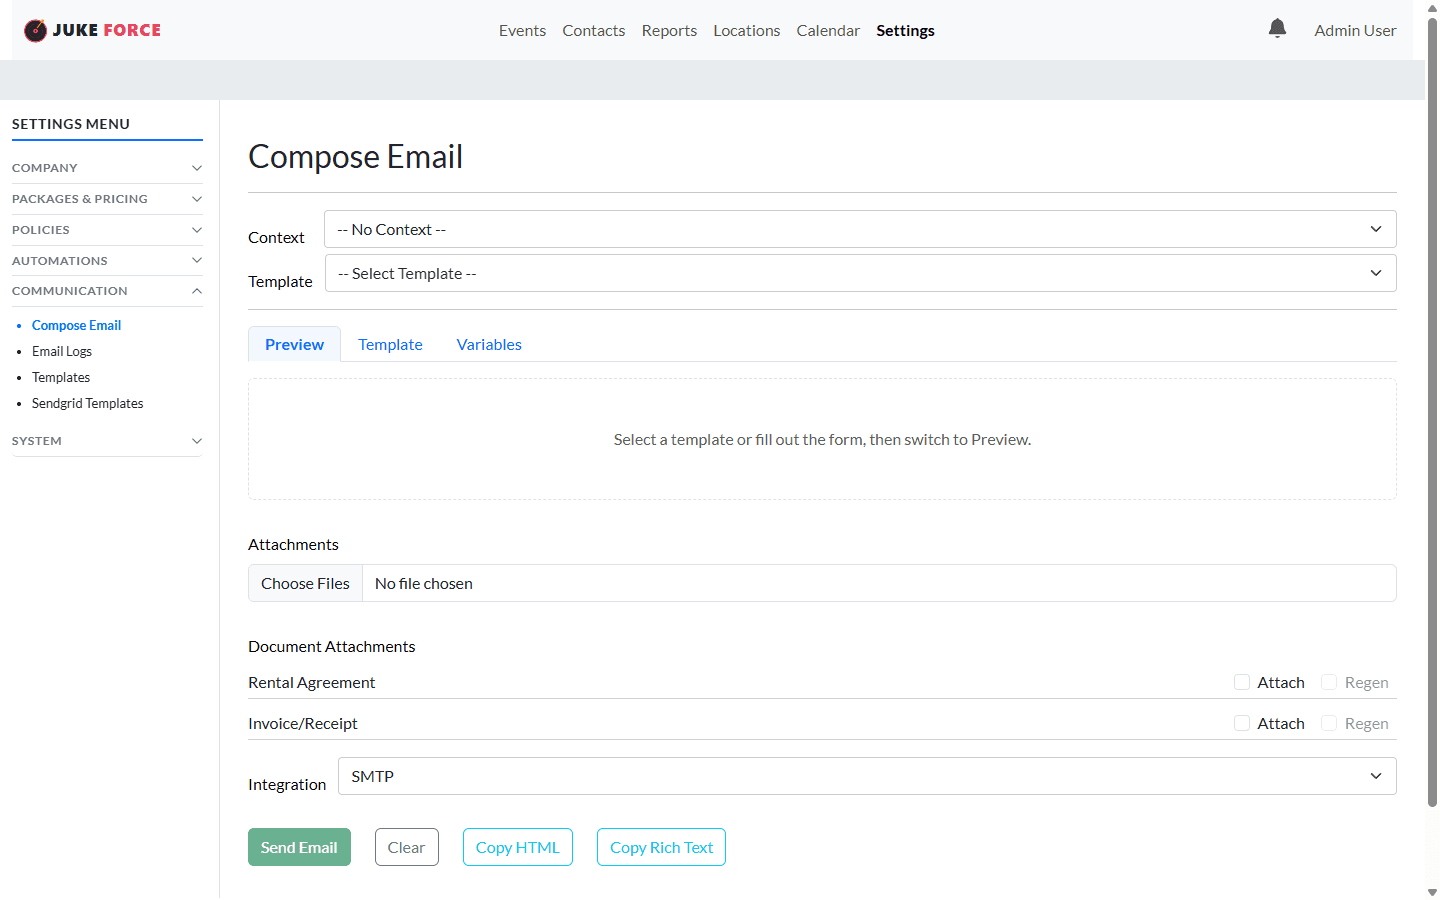Click Choose Files to add attachments
Viewport: 1440px width, 900px height.
(x=305, y=583)
